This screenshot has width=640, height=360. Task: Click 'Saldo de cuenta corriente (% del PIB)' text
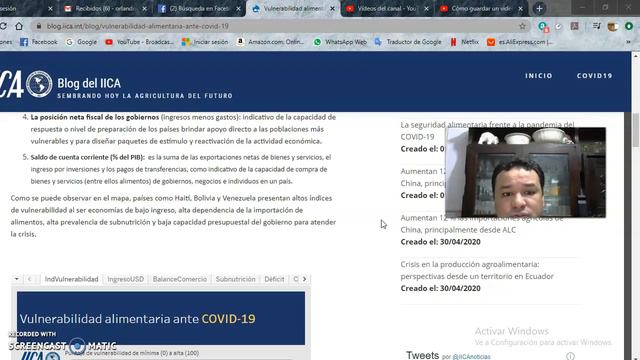tap(87, 157)
